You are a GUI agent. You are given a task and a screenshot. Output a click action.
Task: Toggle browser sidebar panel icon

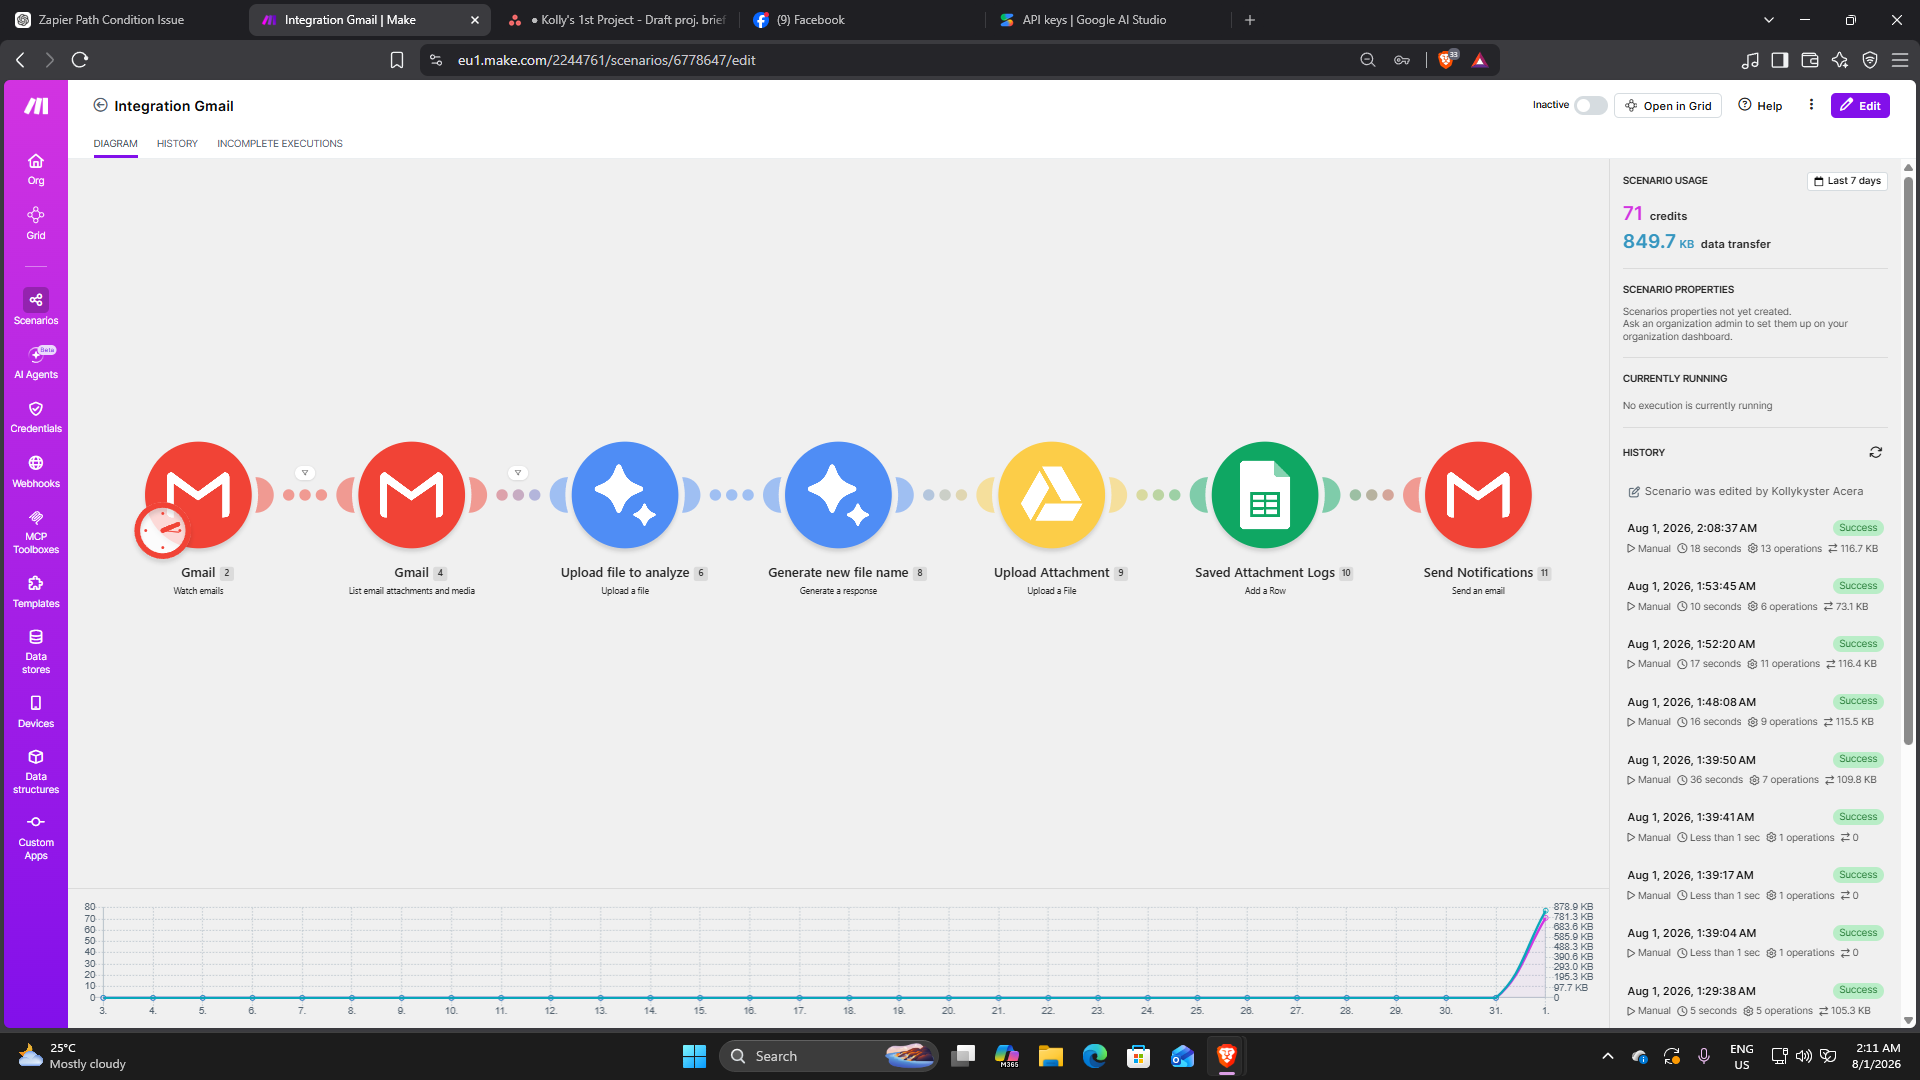point(1780,60)
